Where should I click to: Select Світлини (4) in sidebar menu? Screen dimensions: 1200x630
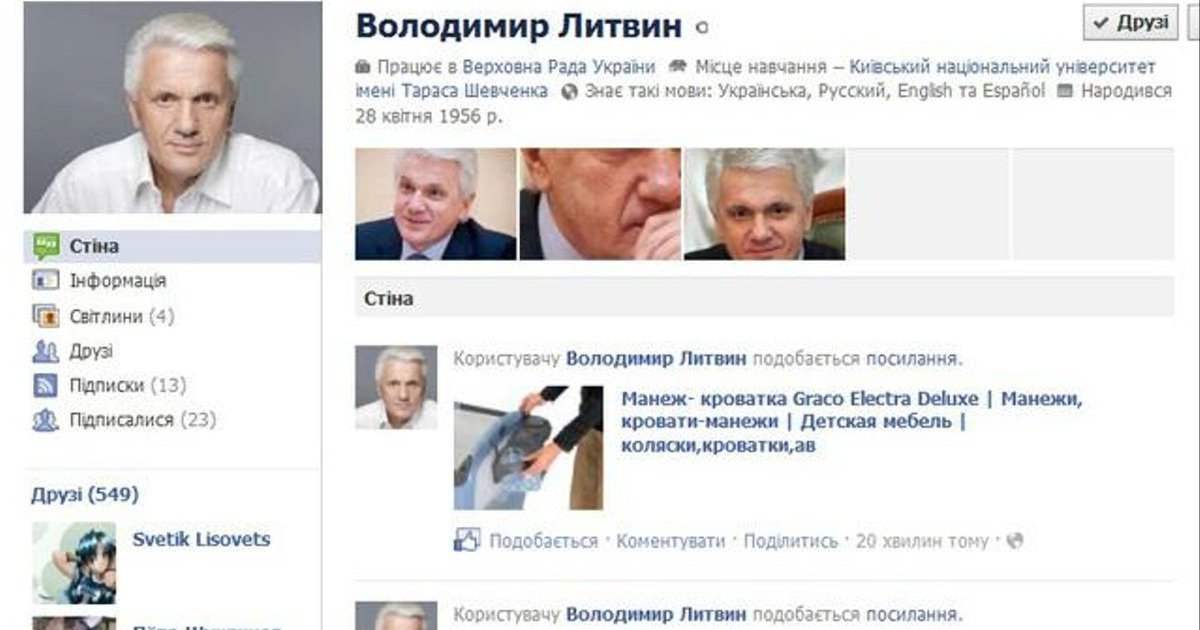coord(122,316)
